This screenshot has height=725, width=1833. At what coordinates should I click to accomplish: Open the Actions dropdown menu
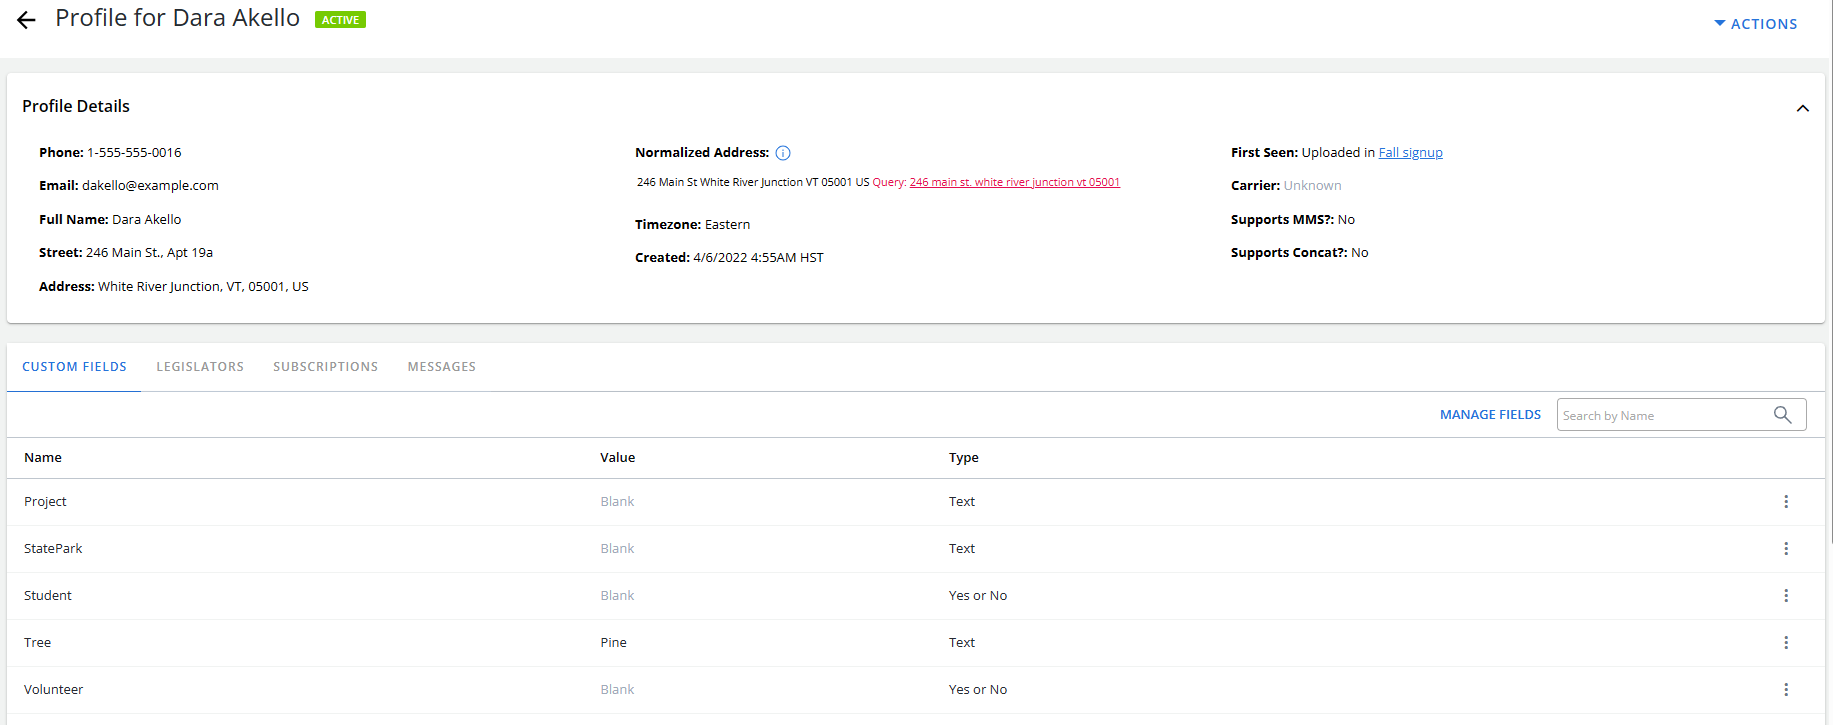[1756, 23]
